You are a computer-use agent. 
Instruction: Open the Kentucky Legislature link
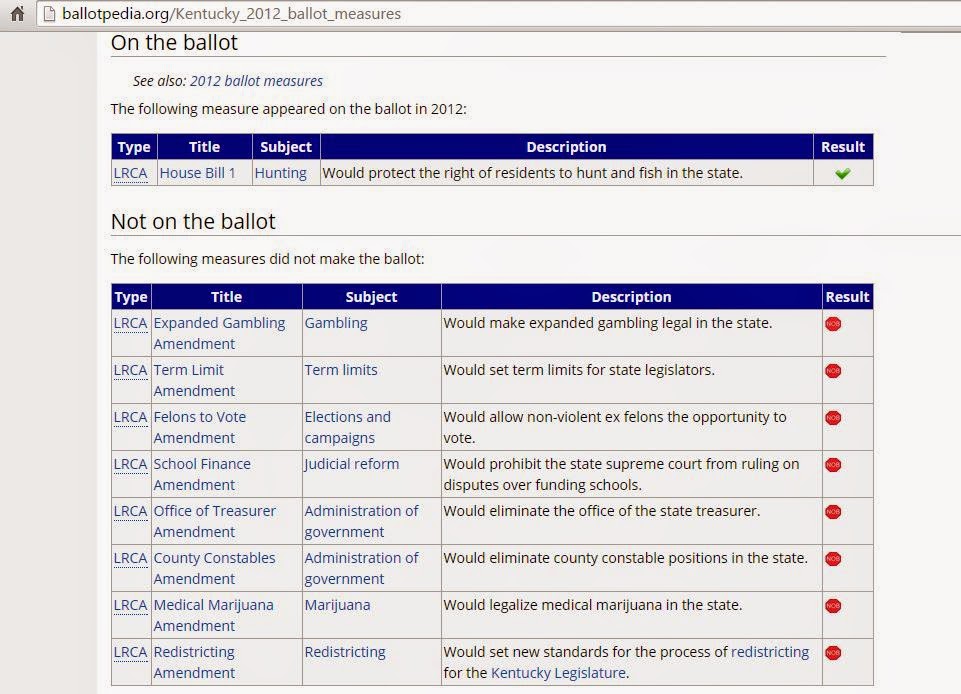click(x=558, y=673)
